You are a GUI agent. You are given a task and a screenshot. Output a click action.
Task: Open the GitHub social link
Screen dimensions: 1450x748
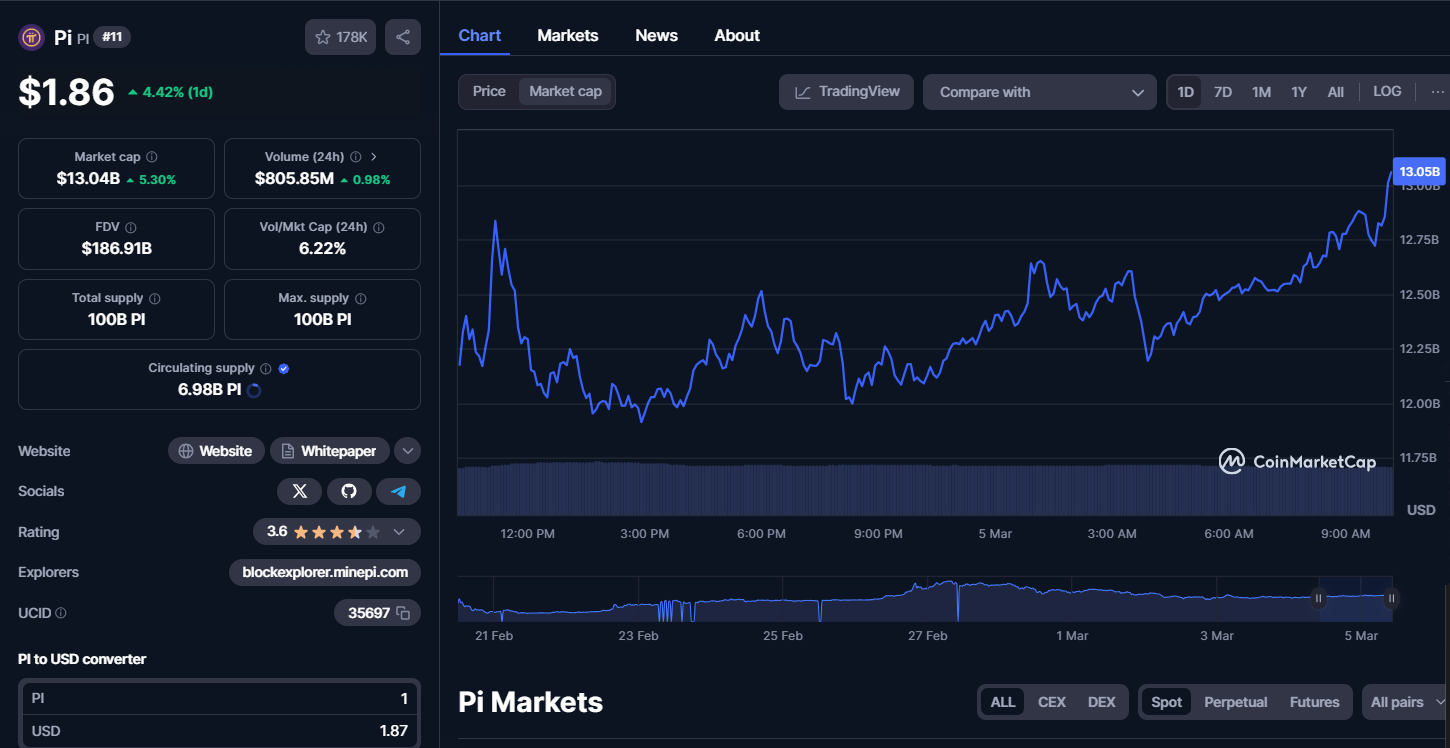(349, 491)
